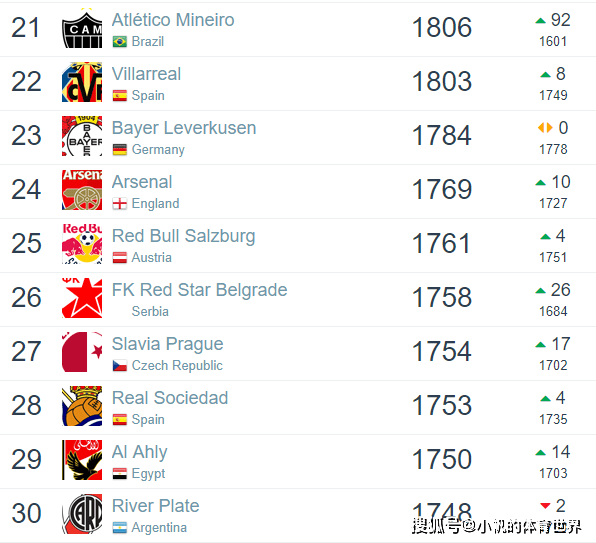Click the Red Bull Salzburg logo
The height and width of the screenshot is (543, 596).
tap(82, 244)
